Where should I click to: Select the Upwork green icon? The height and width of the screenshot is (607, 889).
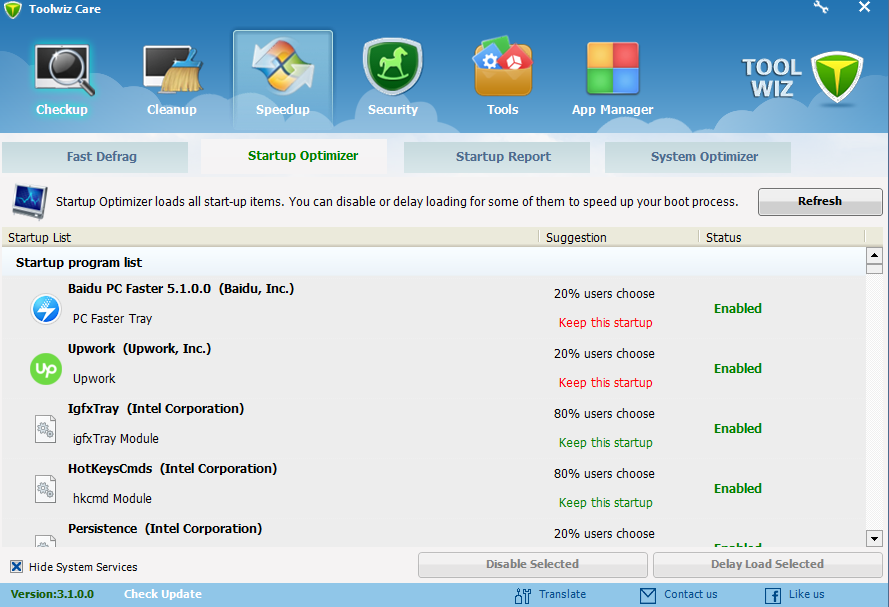pyautogui.click(x=45, y=369)
